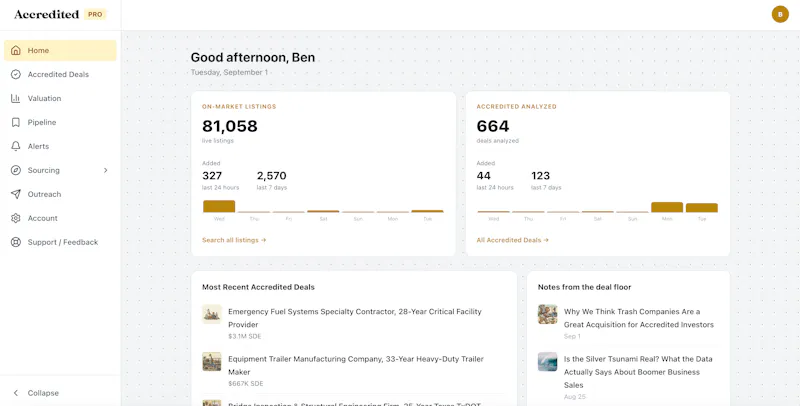Click the Equipment Trailer deal thumbnail
This screenshot has width=800, height=406.
click(212, 362)
